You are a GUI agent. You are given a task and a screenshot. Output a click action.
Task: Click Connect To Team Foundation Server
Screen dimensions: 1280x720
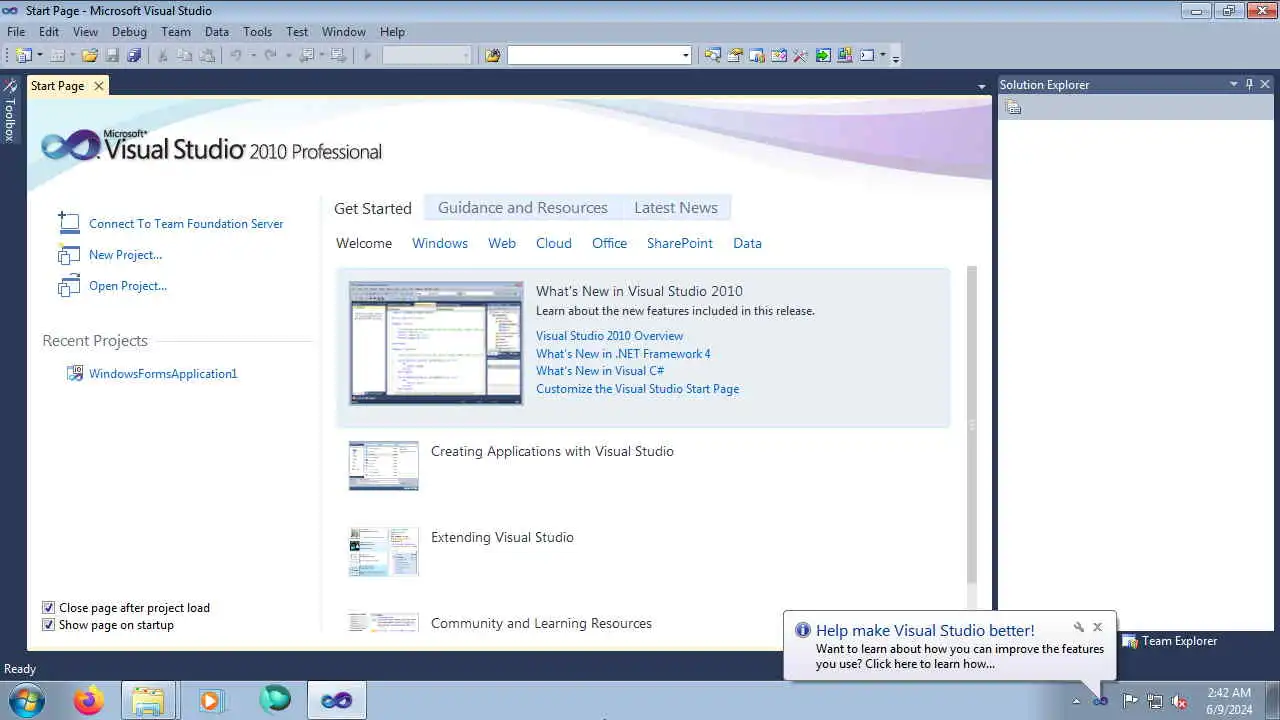pyautogui.click(x=186, y=224)
